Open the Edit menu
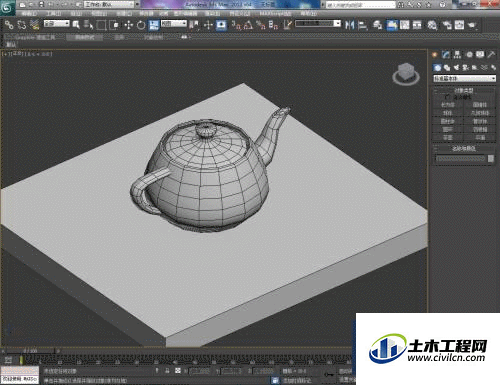The image size is (500, 385). [x=29, y=14]
